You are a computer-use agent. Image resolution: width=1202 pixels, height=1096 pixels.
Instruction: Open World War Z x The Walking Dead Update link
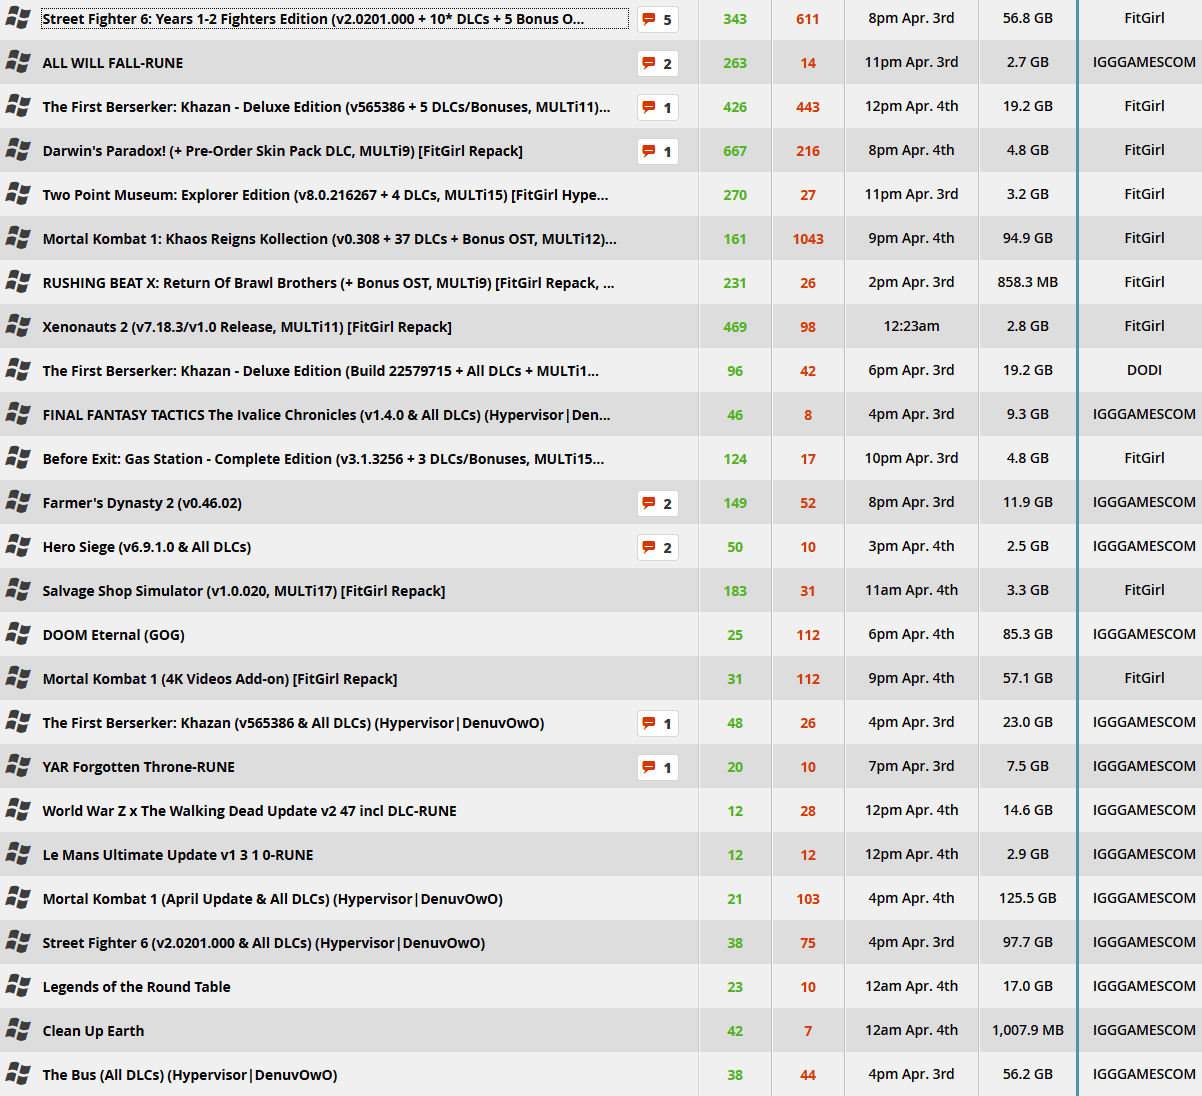(249, 811)
